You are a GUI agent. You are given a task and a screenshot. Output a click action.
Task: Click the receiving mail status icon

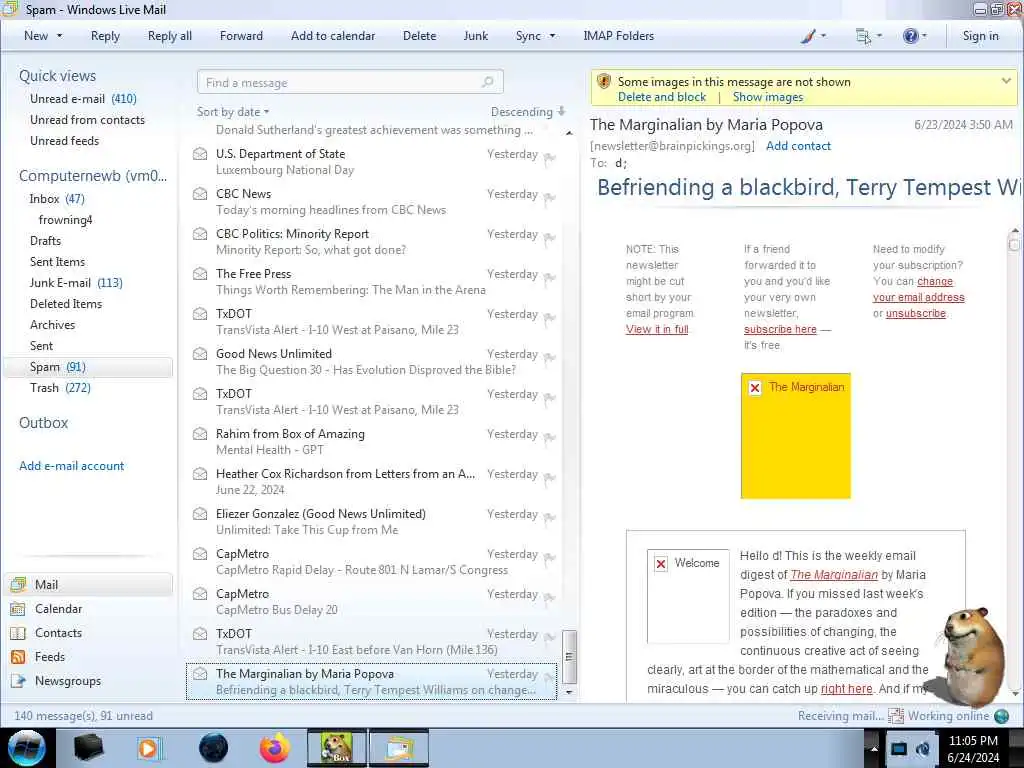click(895, 716)
